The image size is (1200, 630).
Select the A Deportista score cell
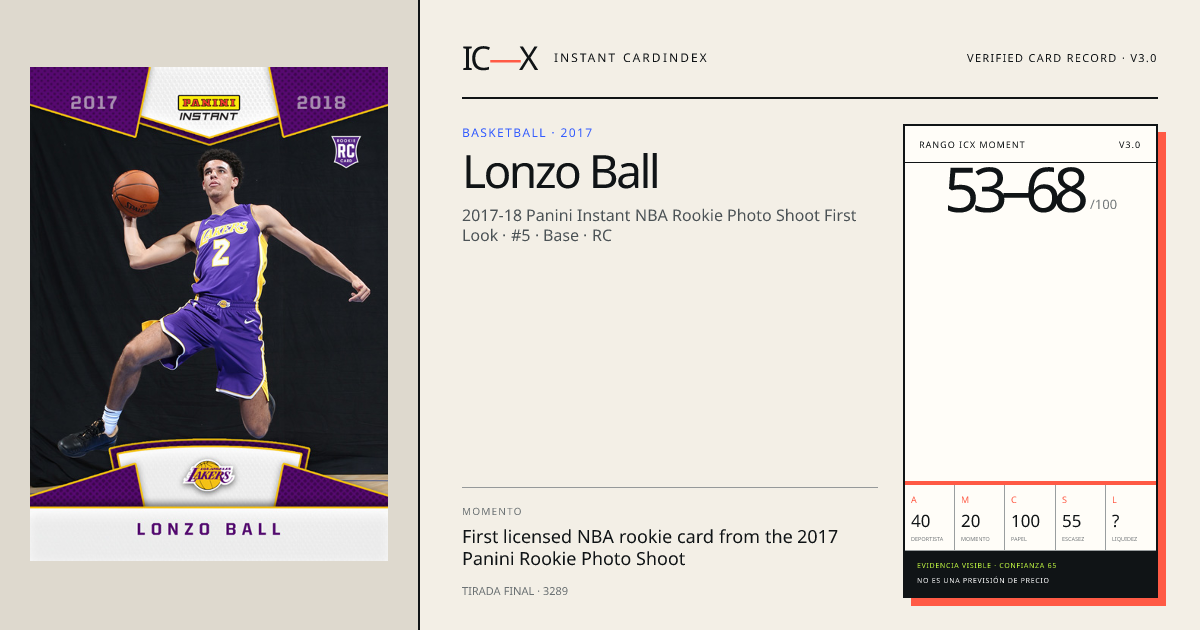tap(930, 518)
